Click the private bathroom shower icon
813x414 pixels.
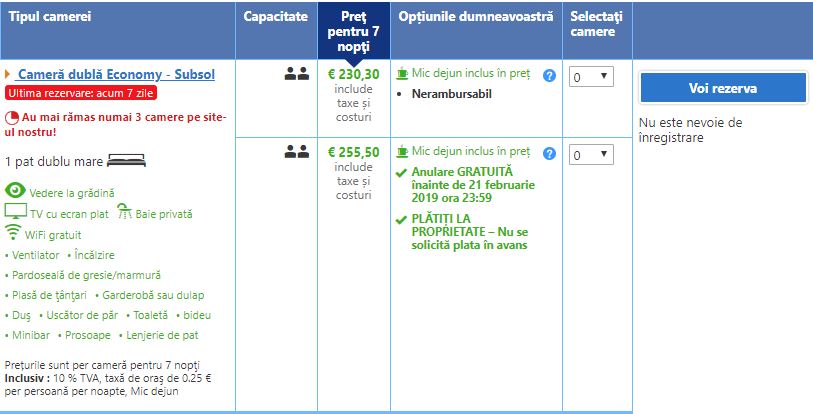point(125,212)
